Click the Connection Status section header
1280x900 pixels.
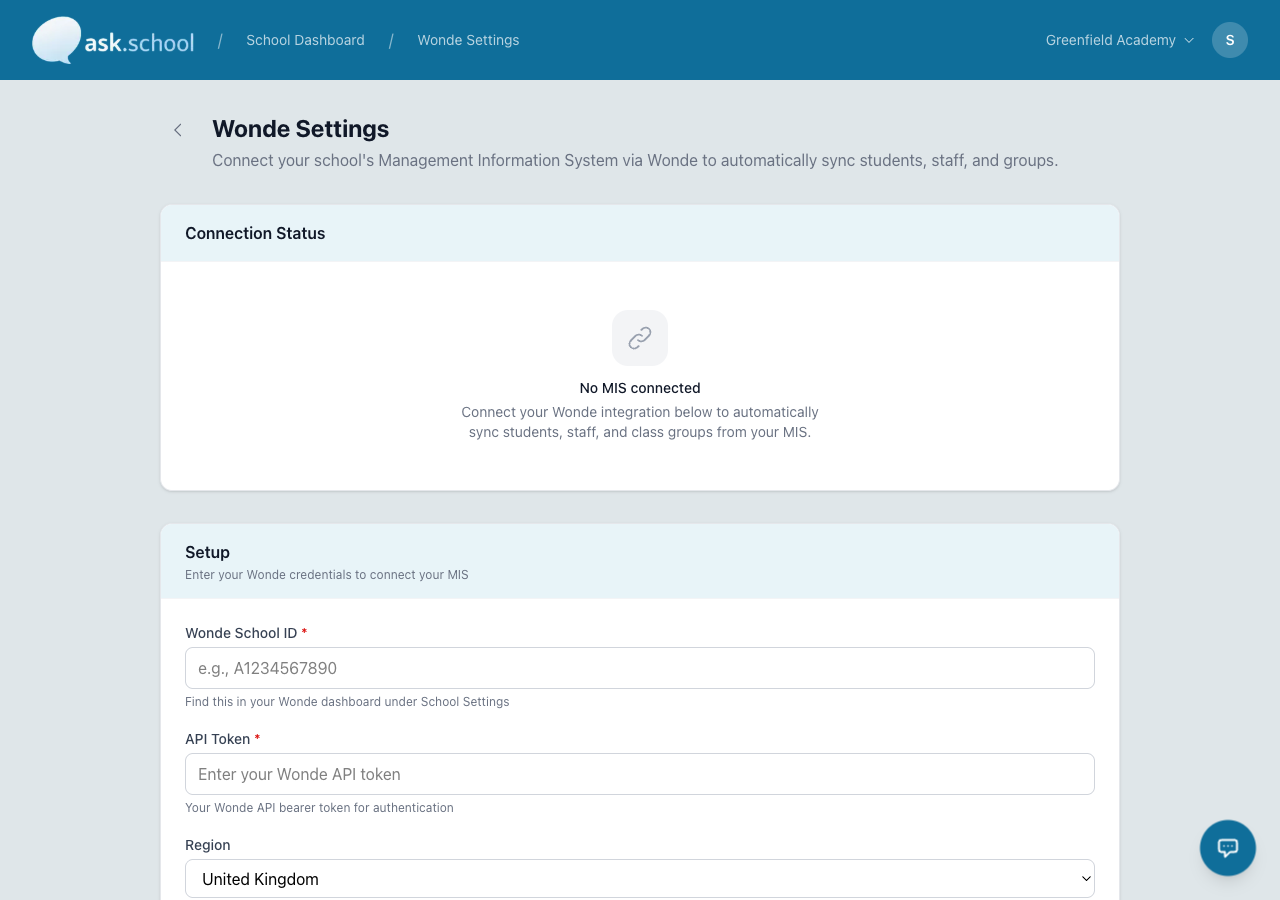[255, 233]
